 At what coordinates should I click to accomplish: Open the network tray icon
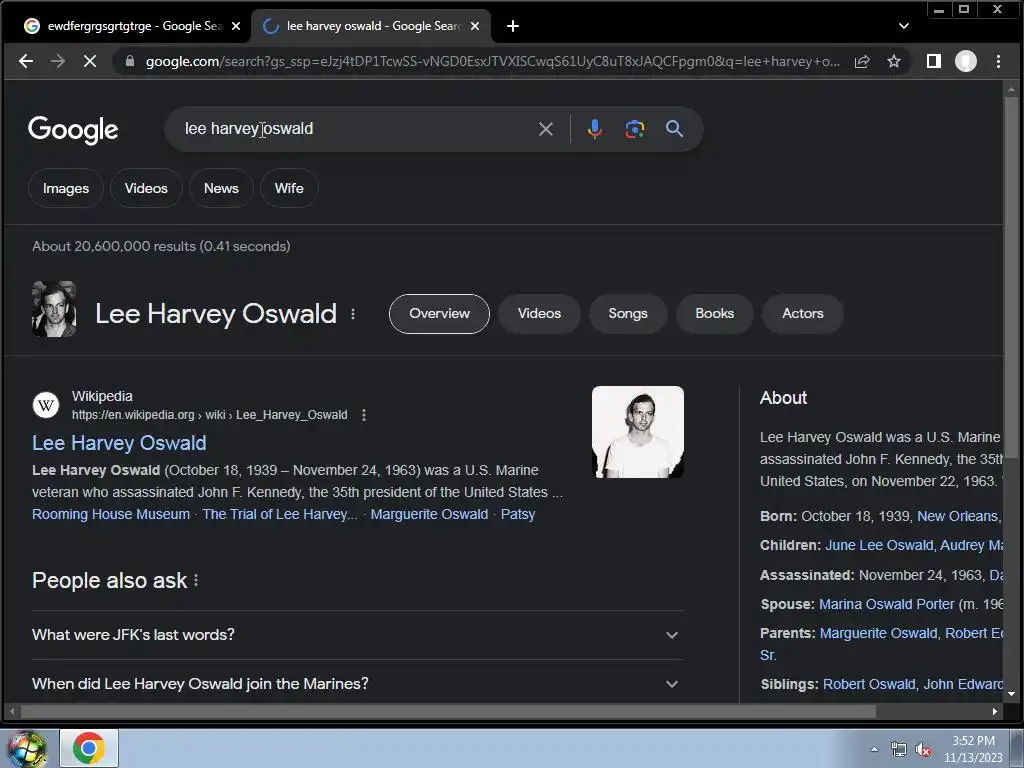899,750
